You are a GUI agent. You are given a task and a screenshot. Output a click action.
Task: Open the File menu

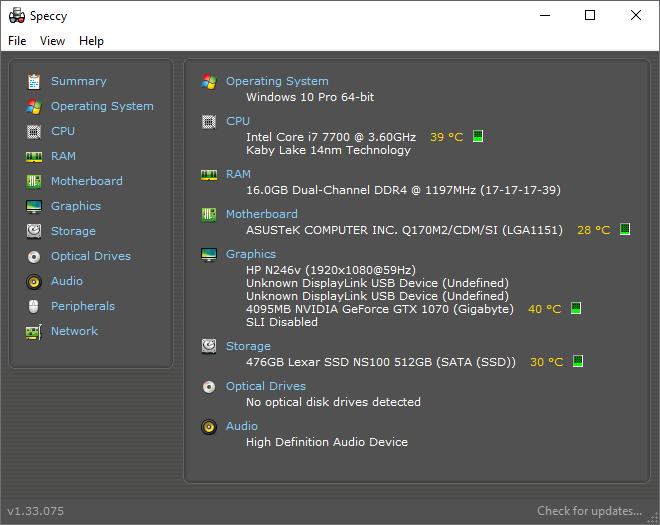coord(17,41)
